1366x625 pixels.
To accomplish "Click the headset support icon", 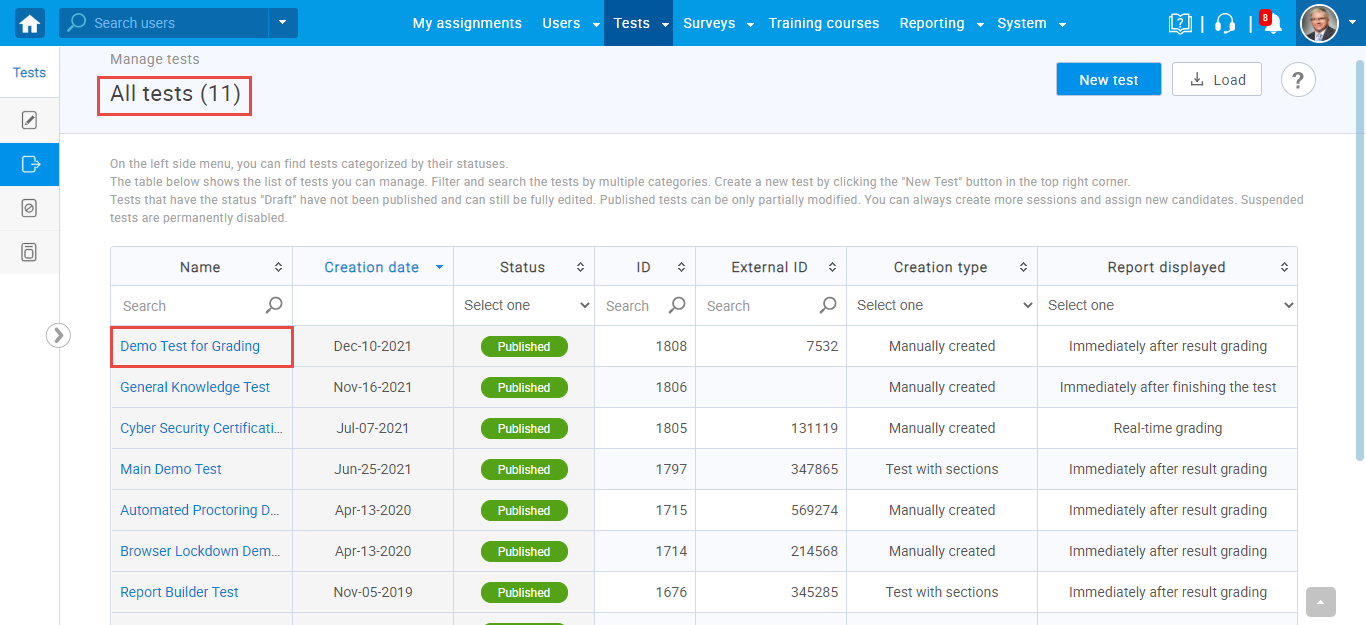I will pos(1225,23).
